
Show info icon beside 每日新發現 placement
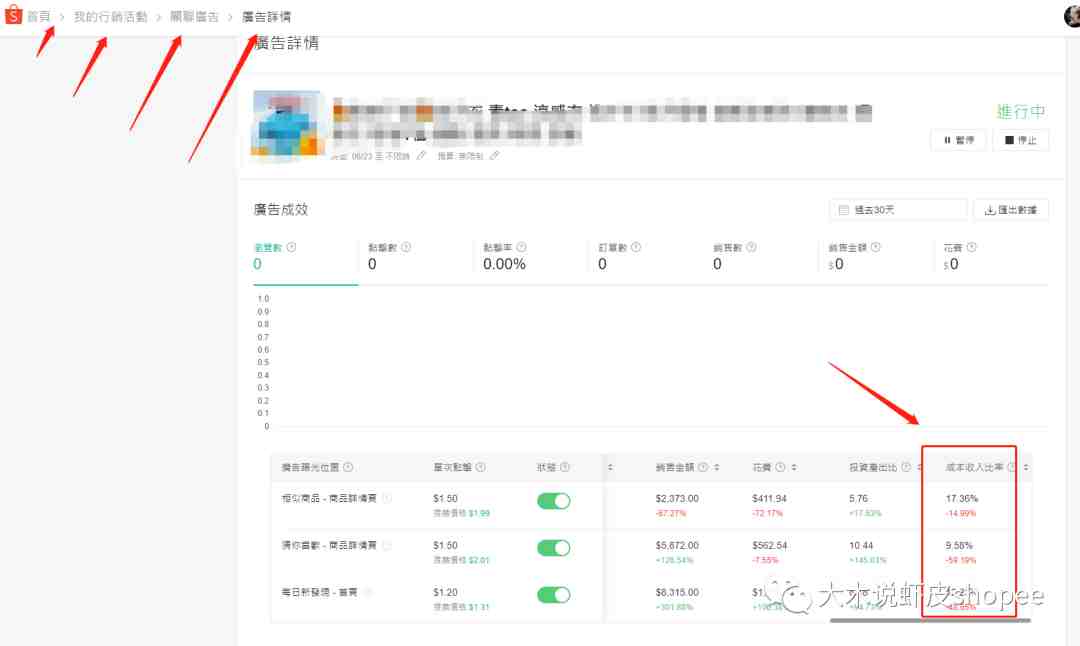pyautogui.click(x=368, y=592)
